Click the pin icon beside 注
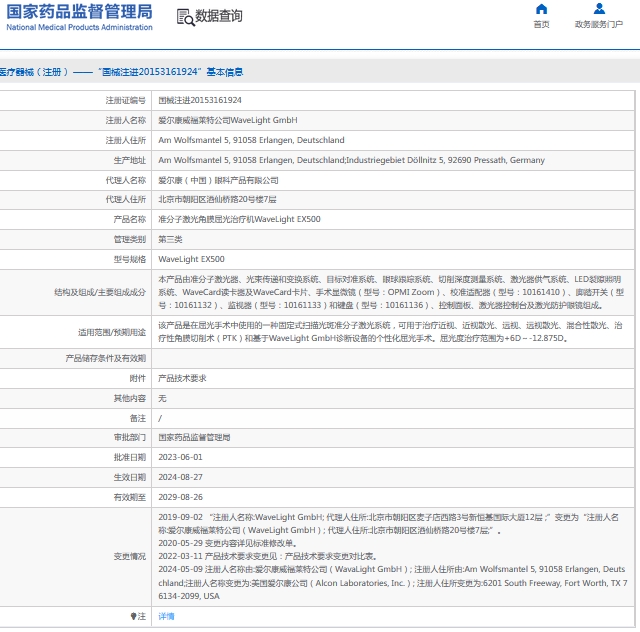 click(x=133, y=616)
